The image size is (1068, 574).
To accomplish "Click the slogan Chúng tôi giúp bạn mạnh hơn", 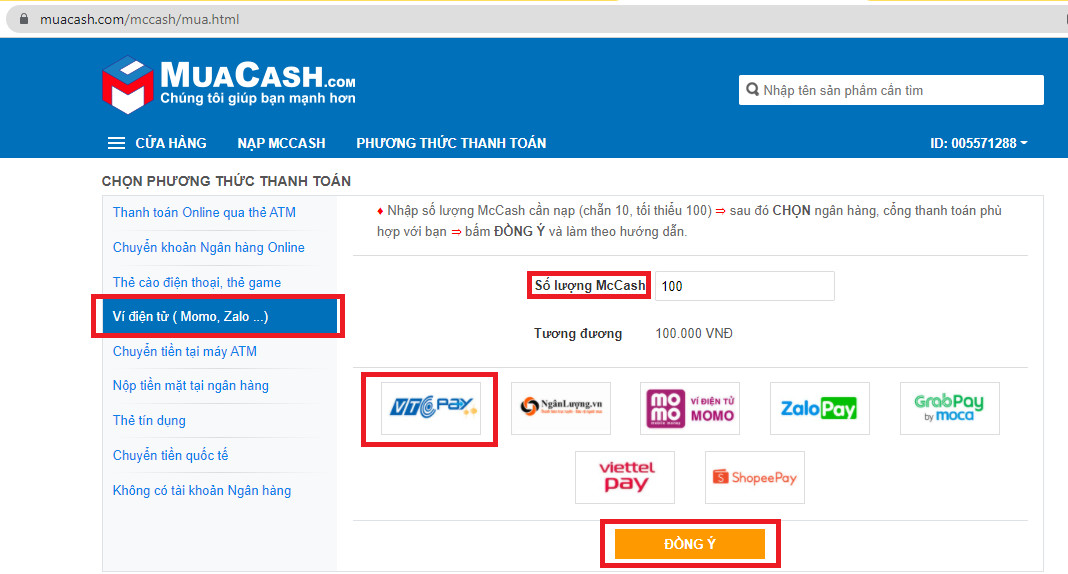I will (257, 98).
